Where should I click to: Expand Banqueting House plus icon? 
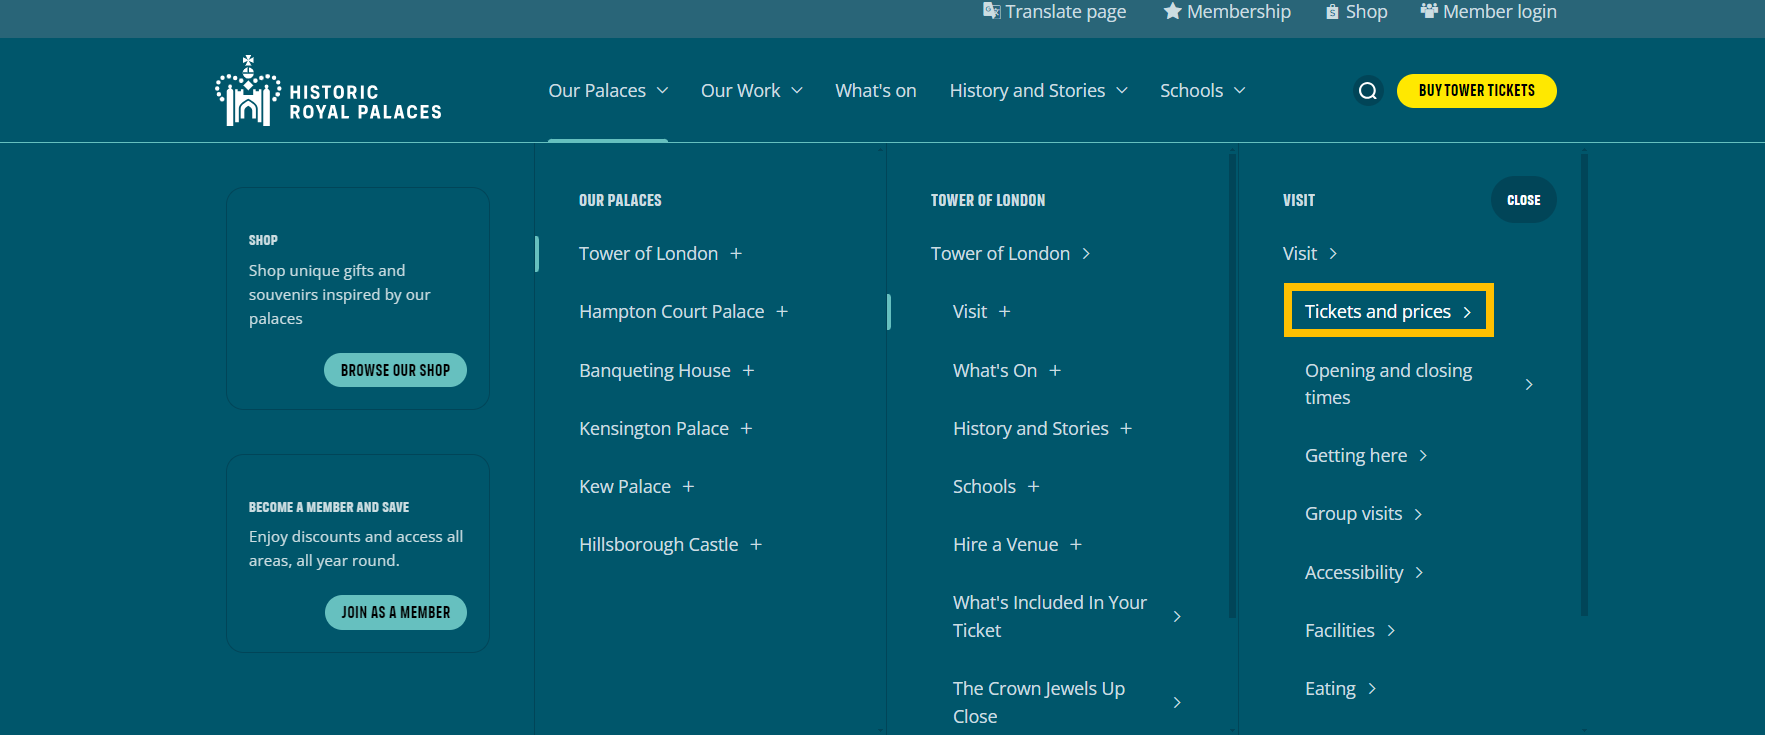[x=748, y=371]
